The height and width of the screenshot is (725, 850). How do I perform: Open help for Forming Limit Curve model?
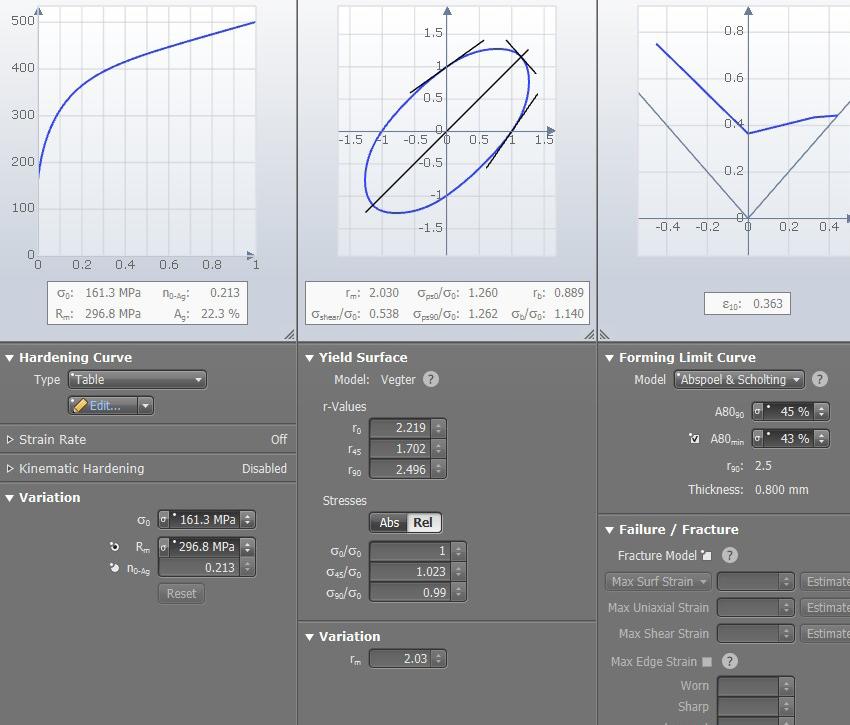820,379
